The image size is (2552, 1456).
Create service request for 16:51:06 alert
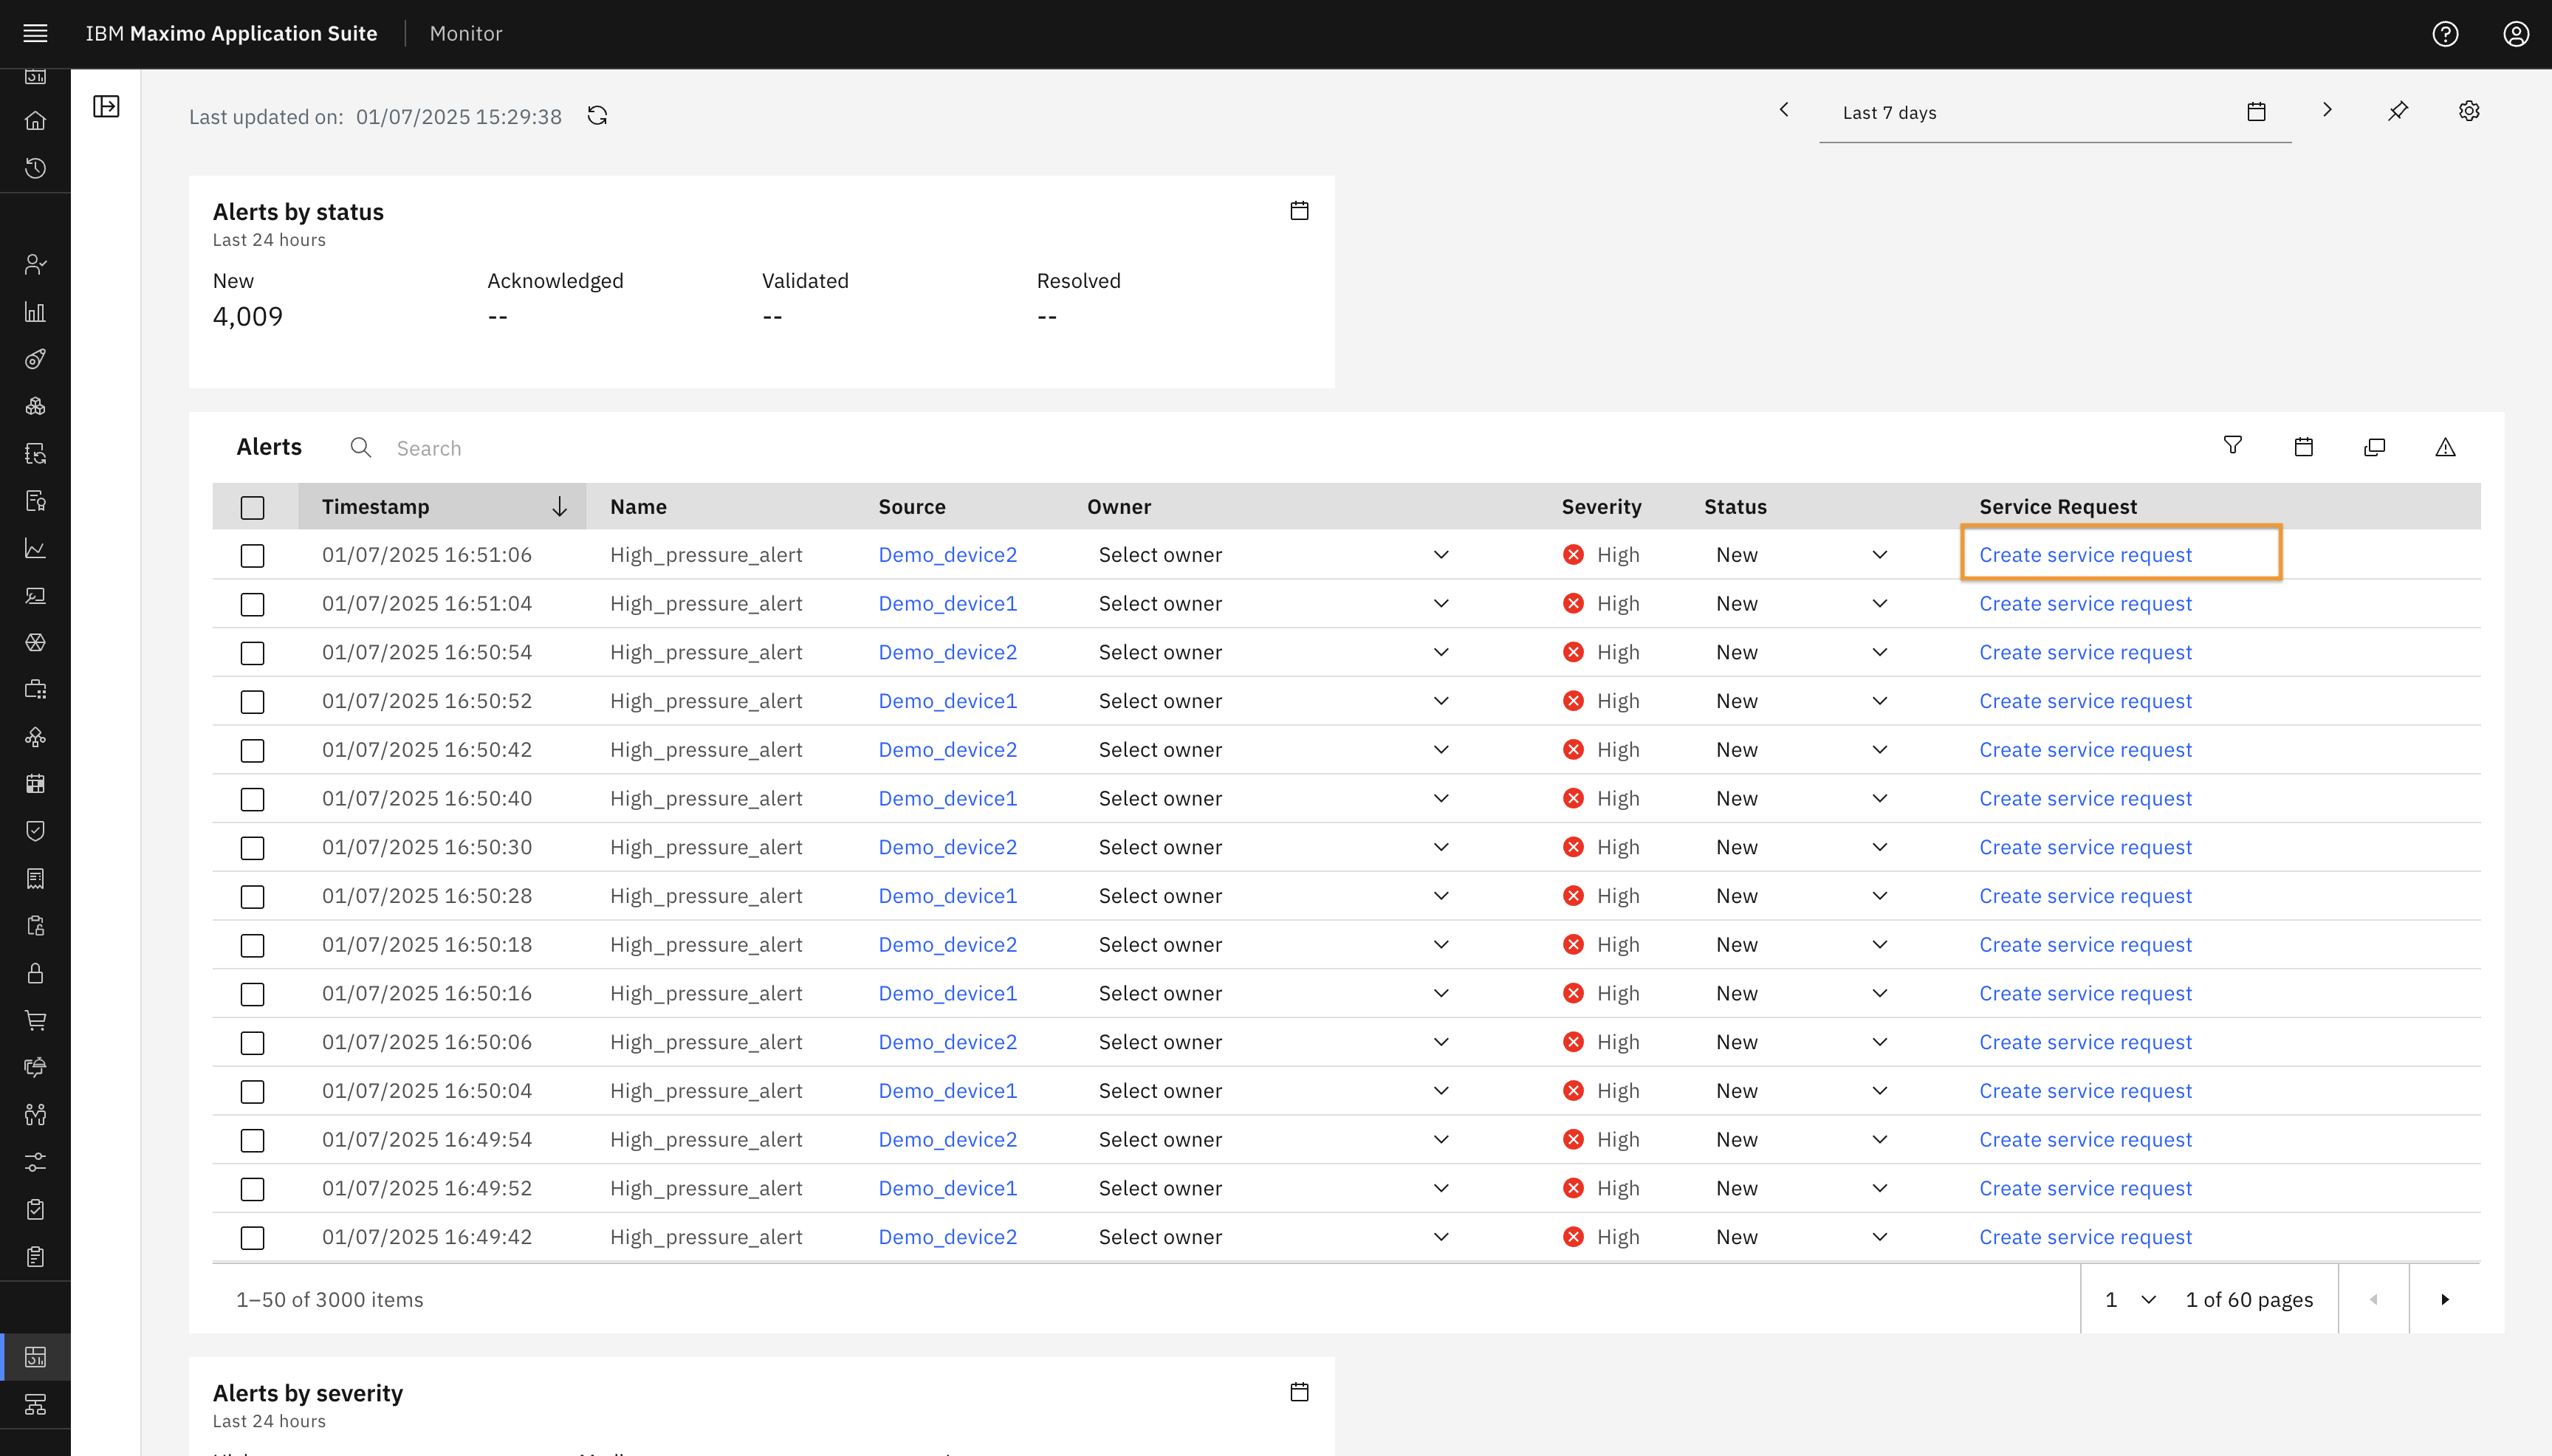(2085, 555)
